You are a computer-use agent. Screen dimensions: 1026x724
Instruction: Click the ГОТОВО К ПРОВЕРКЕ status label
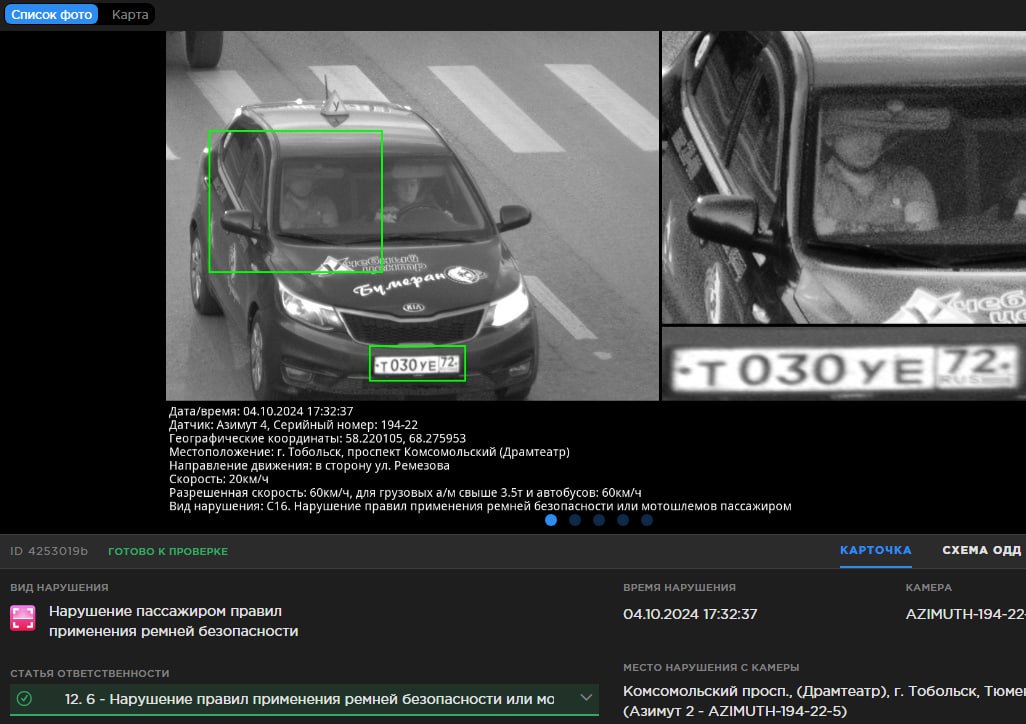(x=168, y=551)
